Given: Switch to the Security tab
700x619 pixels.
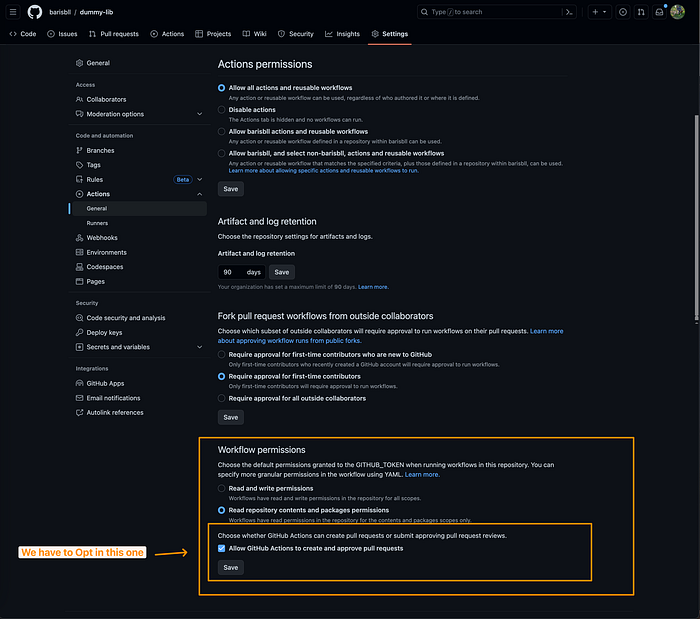Looking at the screenshot, I should pyautogui.click(x=296, y=34).
